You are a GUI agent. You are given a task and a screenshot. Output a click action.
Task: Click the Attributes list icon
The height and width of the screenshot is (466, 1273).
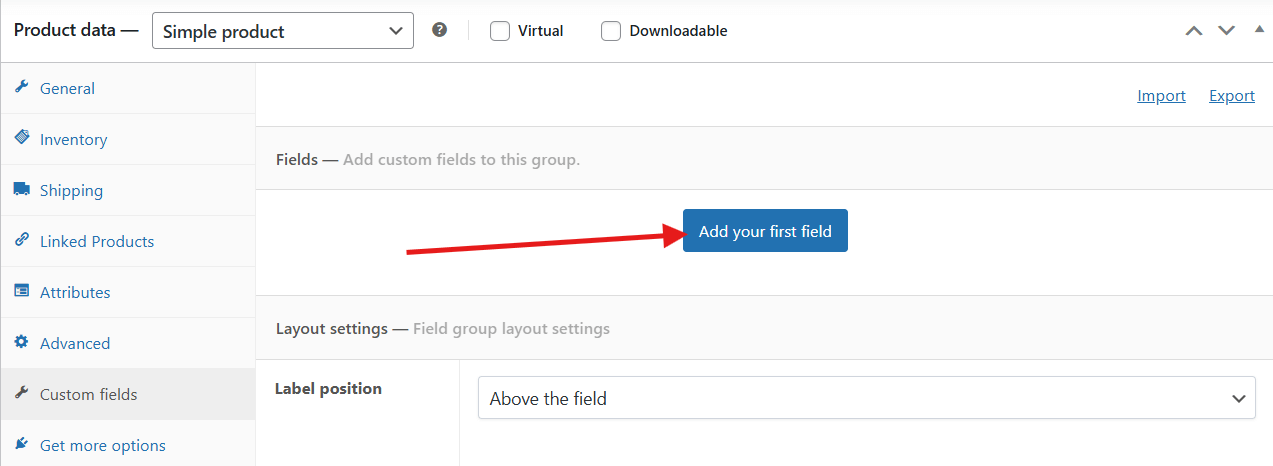[x=21, y=291]
